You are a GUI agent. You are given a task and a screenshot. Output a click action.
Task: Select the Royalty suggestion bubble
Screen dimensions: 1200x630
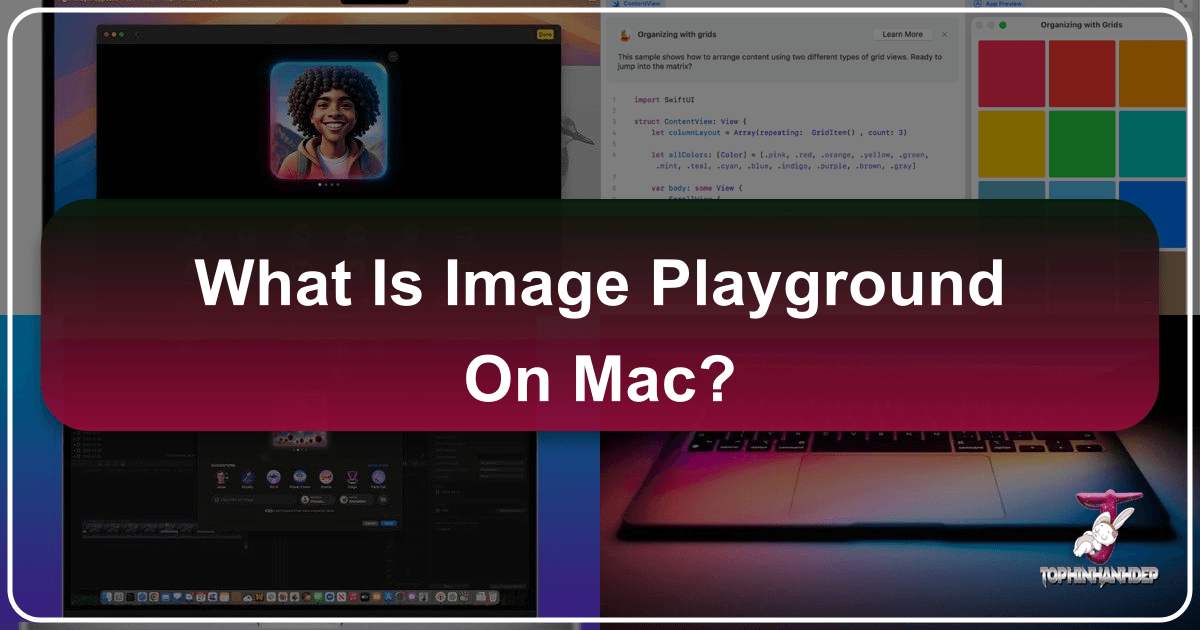click(247, 477)
